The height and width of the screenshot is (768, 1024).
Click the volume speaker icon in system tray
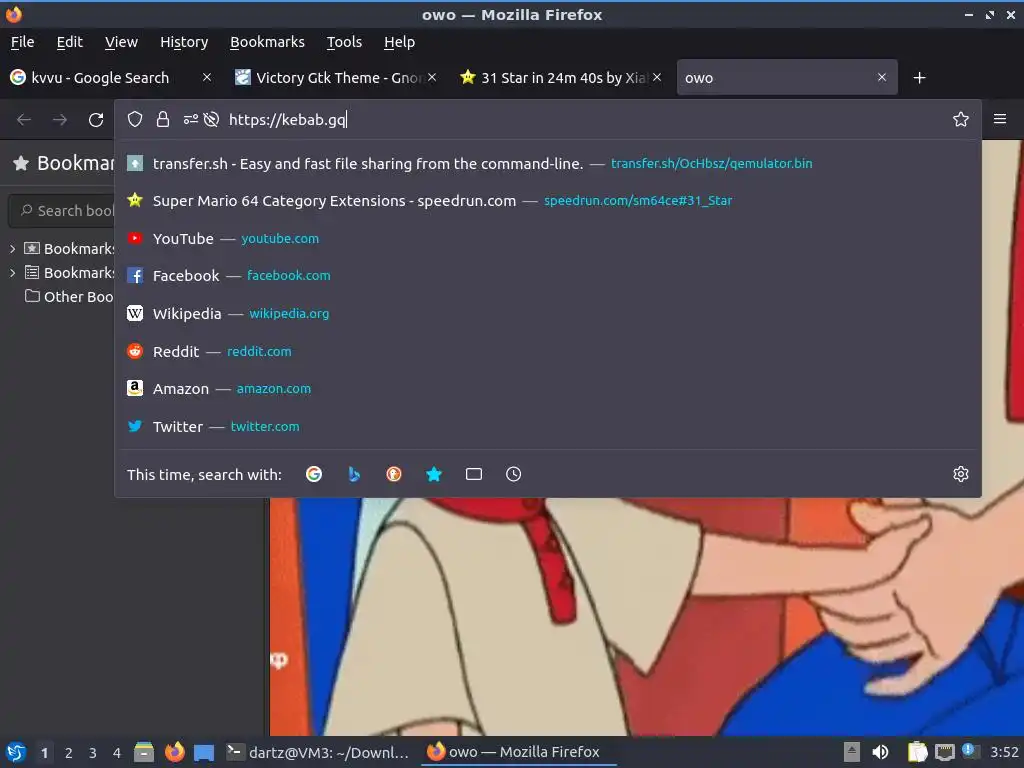(880, 752)
